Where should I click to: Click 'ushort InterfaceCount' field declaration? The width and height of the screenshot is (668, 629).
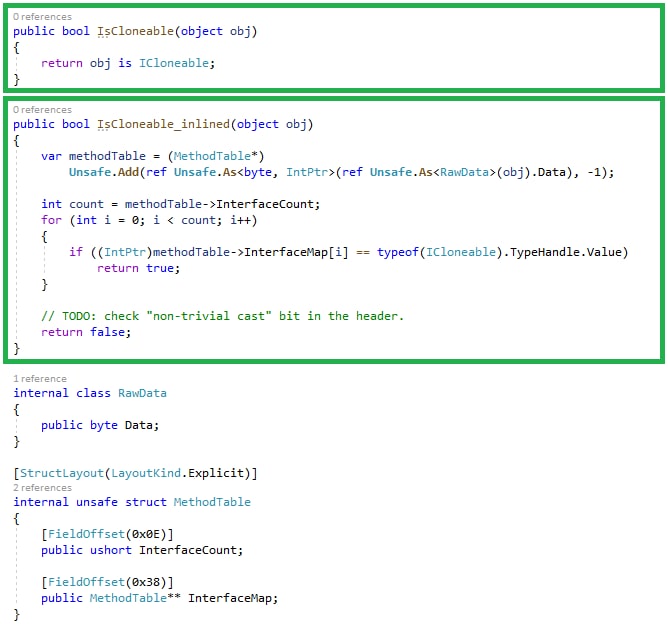tap(166, 550)
